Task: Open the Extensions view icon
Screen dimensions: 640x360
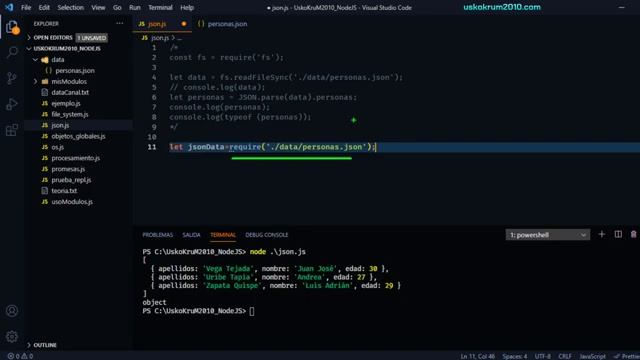Action: pyautogui.click(x=12, y=130)
